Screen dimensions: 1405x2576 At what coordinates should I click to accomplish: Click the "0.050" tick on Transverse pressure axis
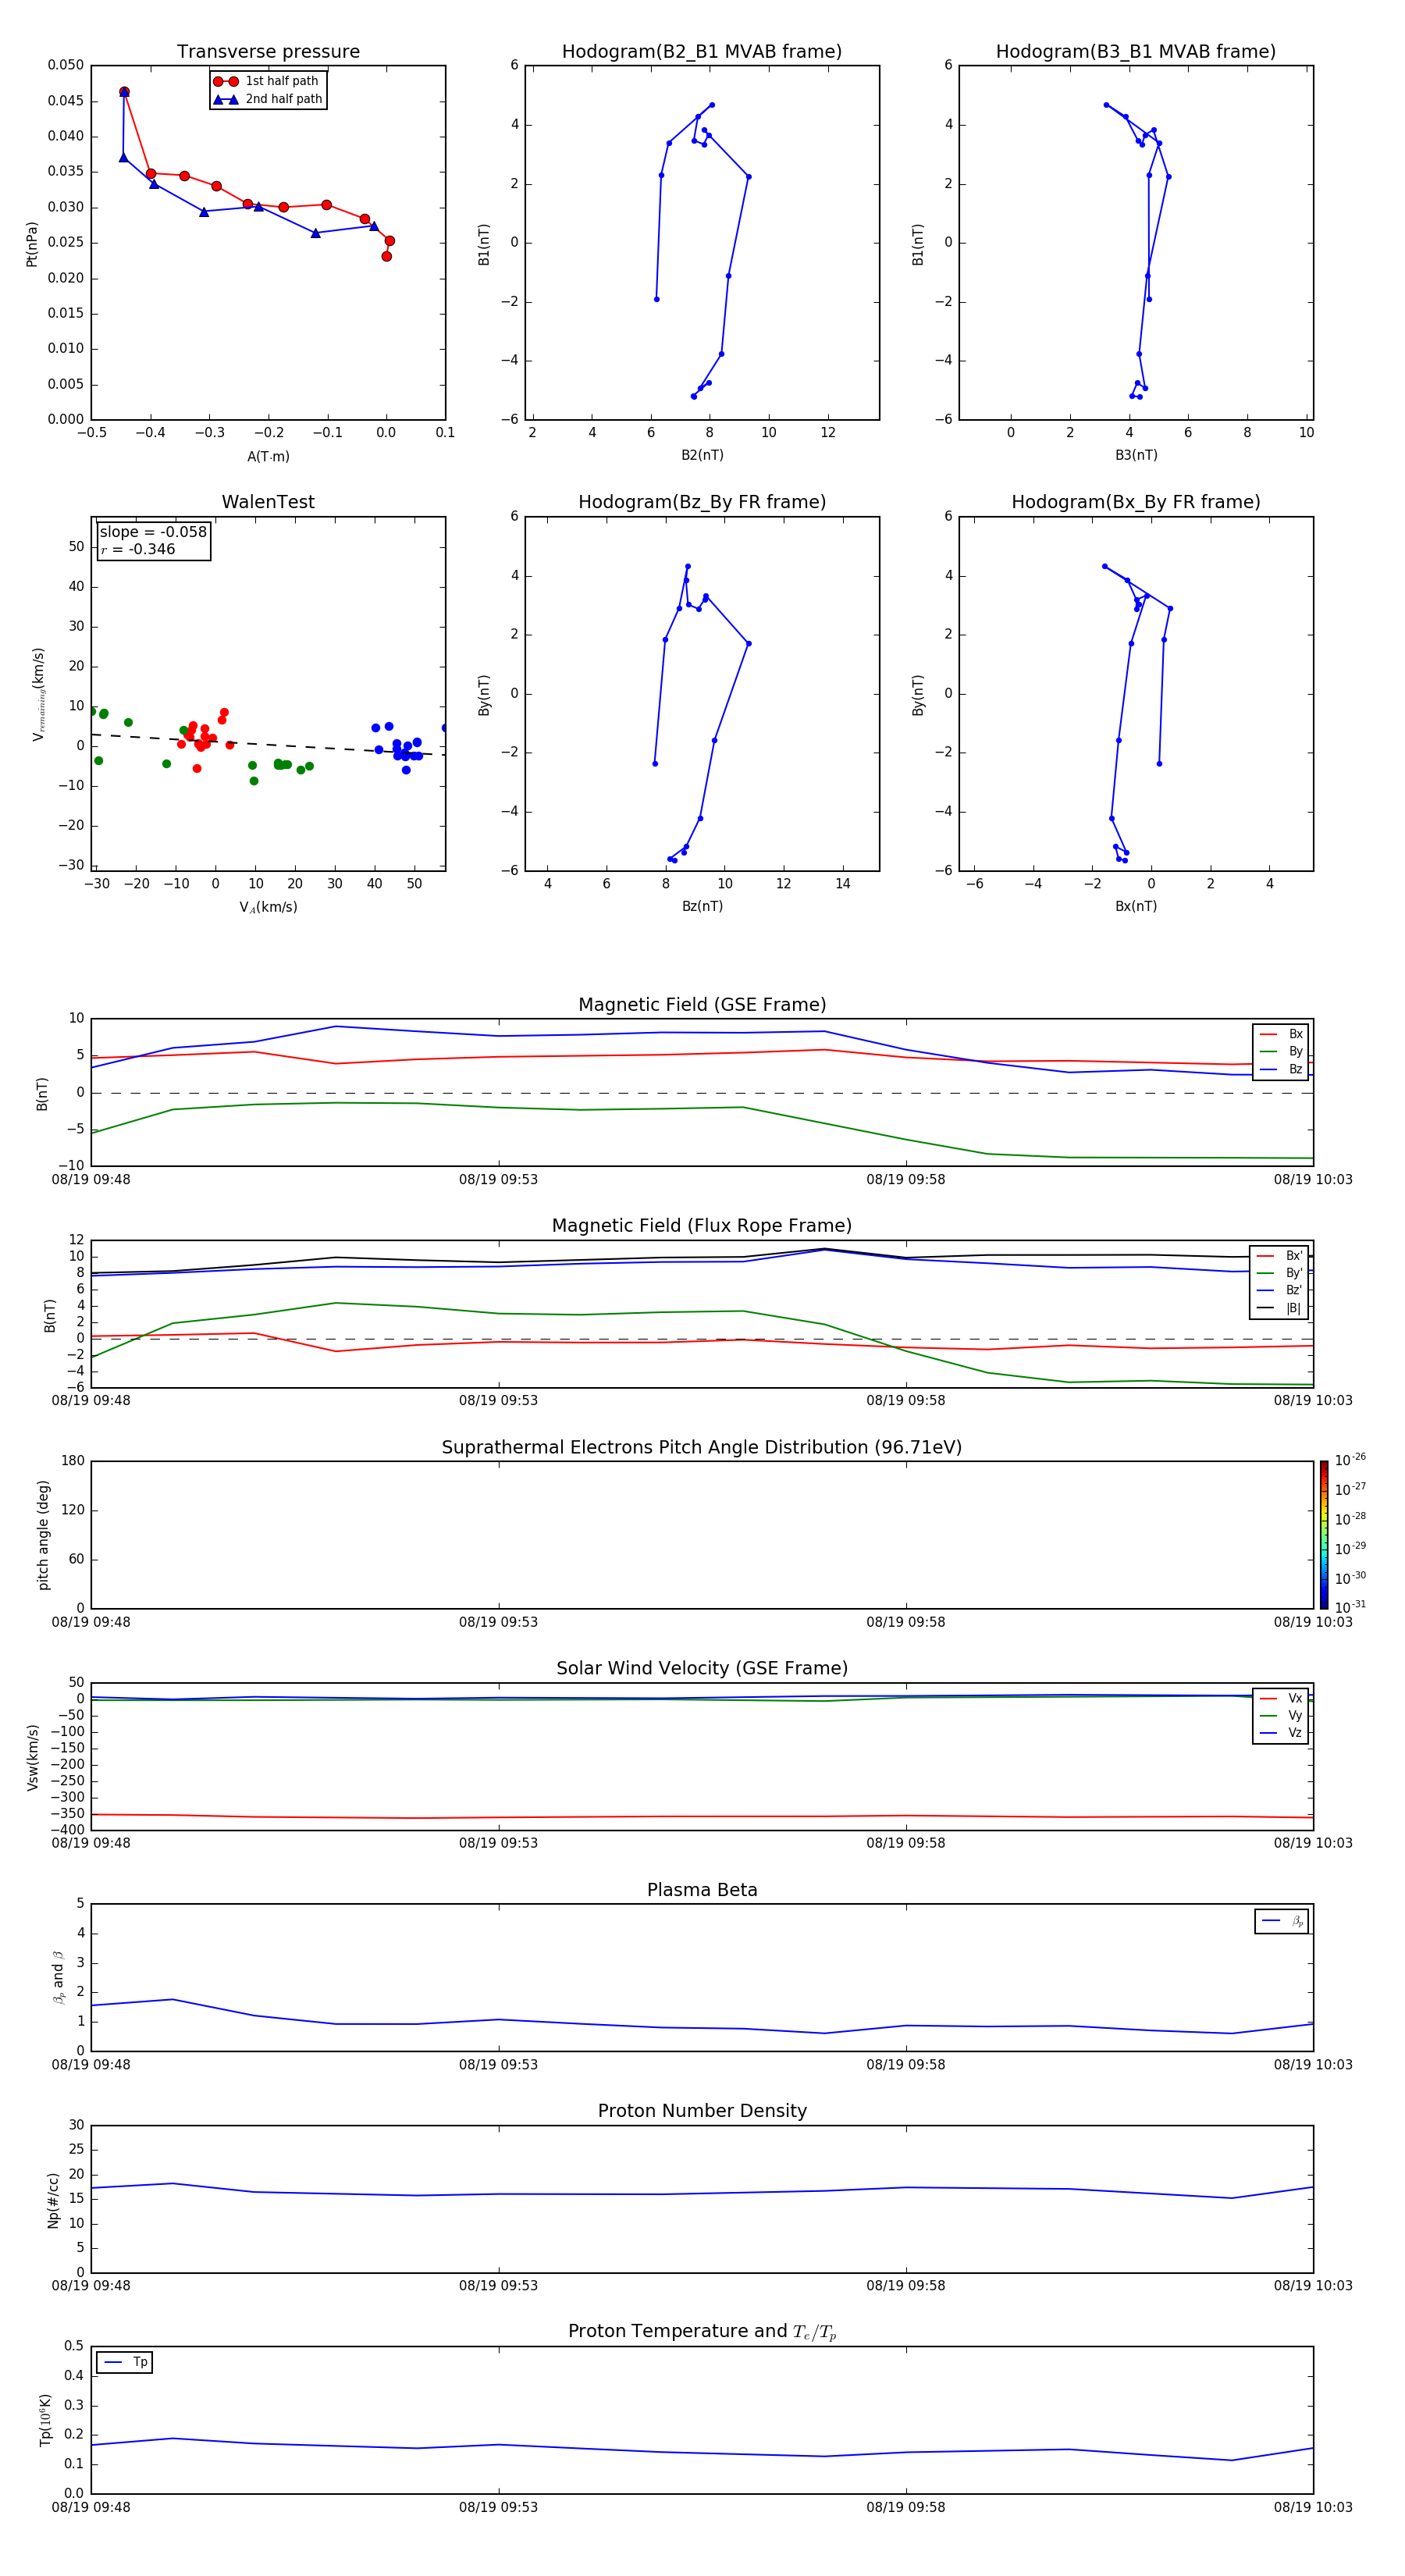pos(66,65)
